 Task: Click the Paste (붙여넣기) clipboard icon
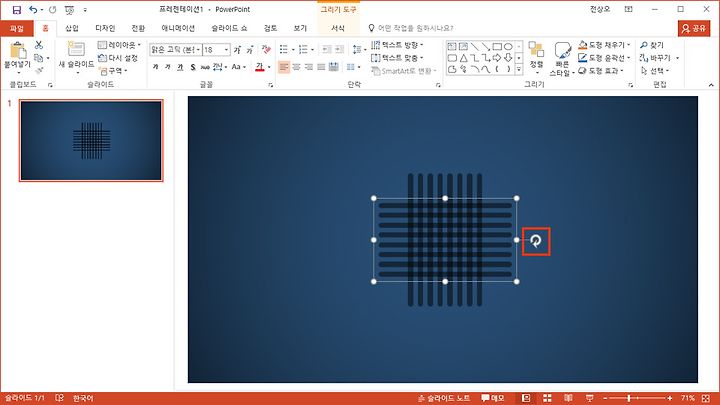[x=17, y=51]
